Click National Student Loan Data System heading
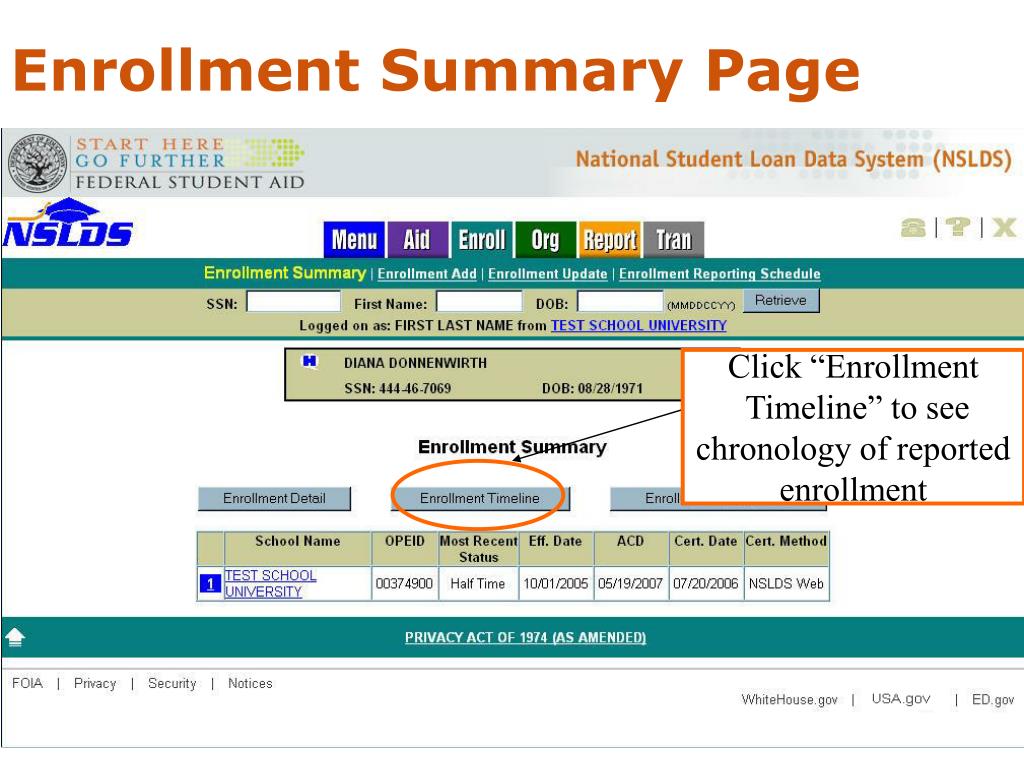The width and height of the screenshot is (1024, 768). pyautogui.click(x=793, y=159)
